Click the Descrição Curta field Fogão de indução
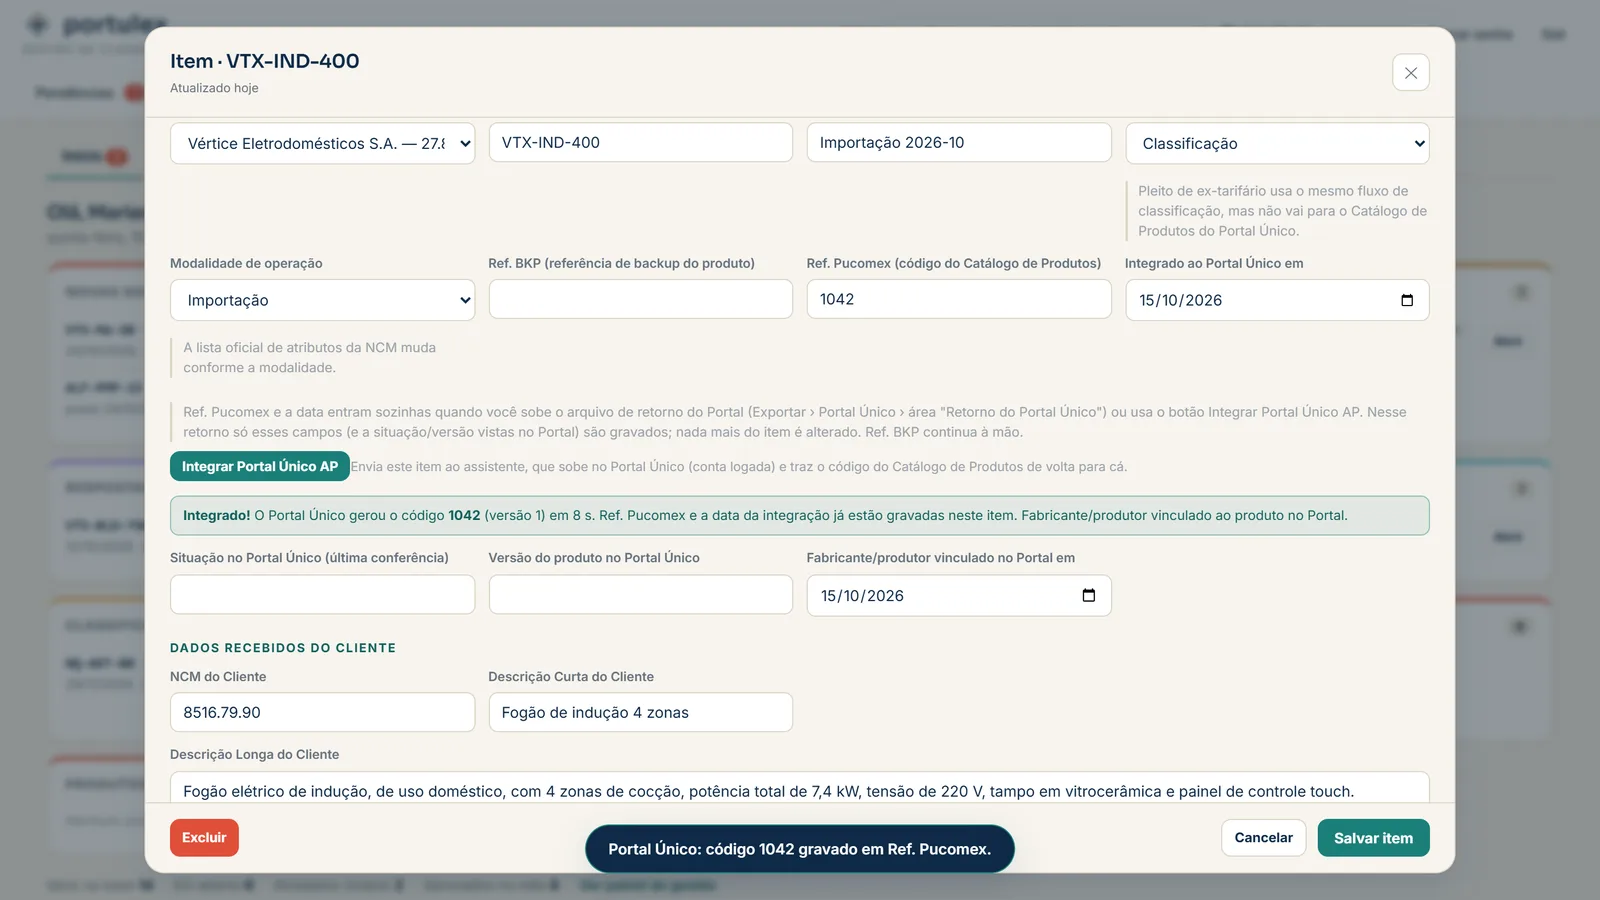Image resolution: width=1600 pixels, height=900 pixels. point(640,712)
